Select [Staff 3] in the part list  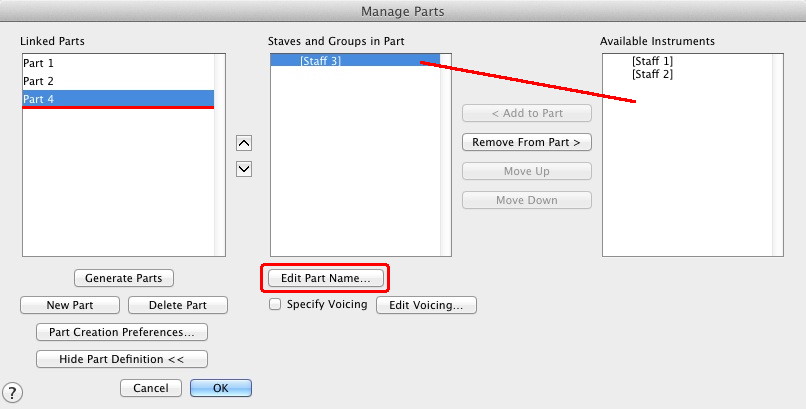click(x=320, y=62)
